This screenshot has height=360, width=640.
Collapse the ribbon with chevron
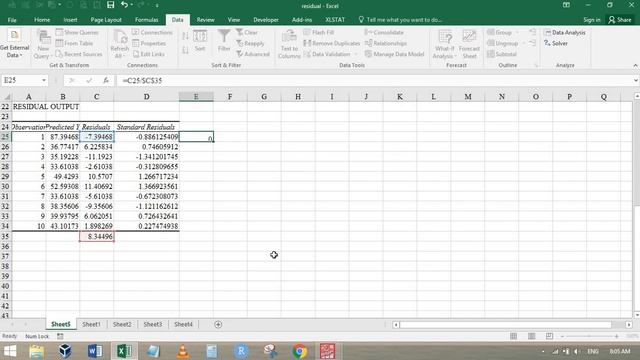(635, 66)
